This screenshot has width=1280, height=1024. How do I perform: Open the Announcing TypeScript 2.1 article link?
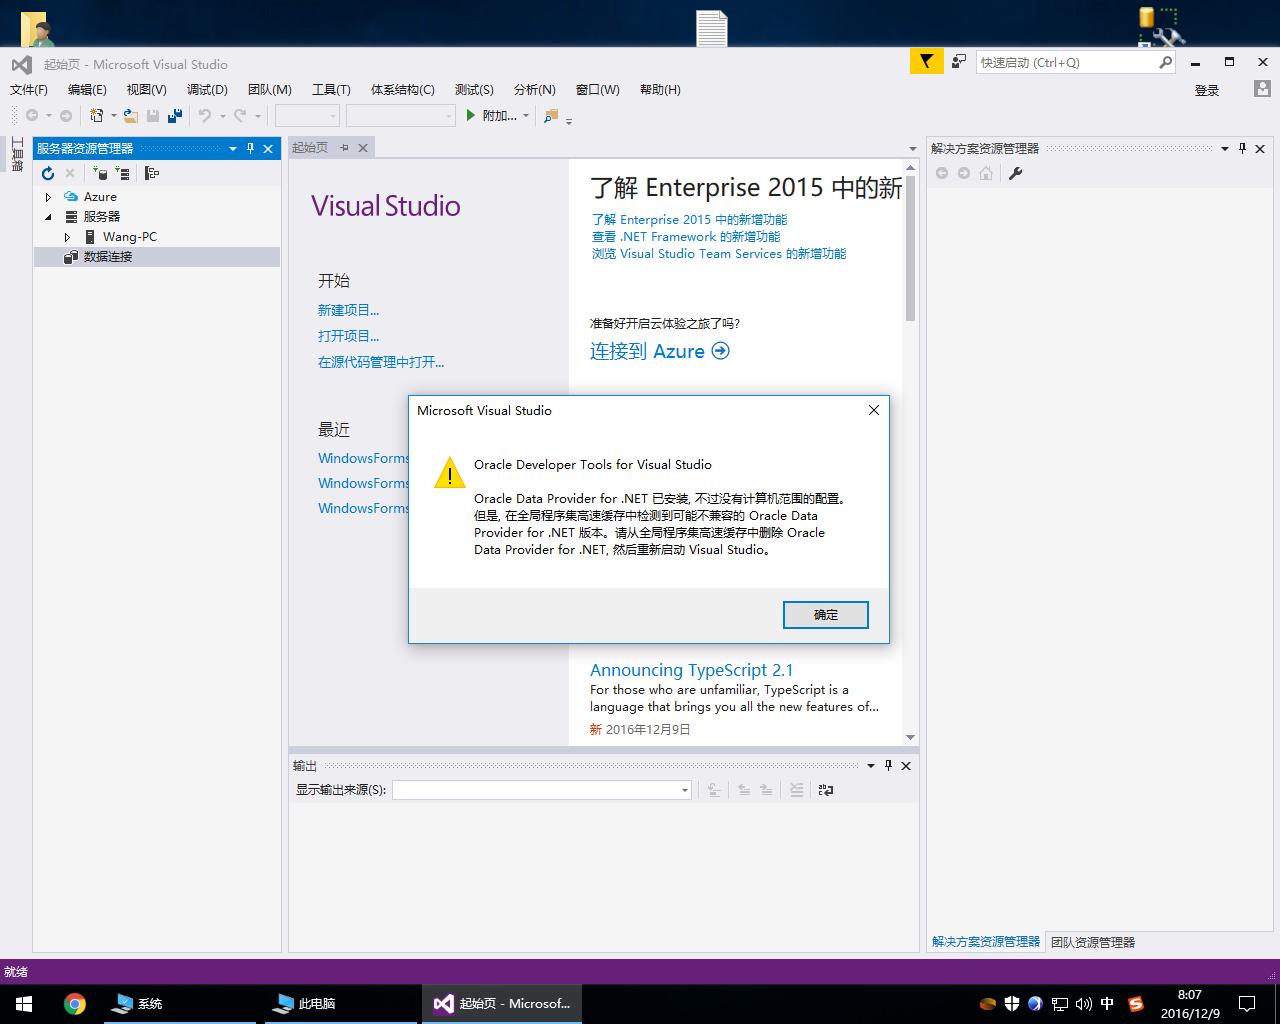691,670
